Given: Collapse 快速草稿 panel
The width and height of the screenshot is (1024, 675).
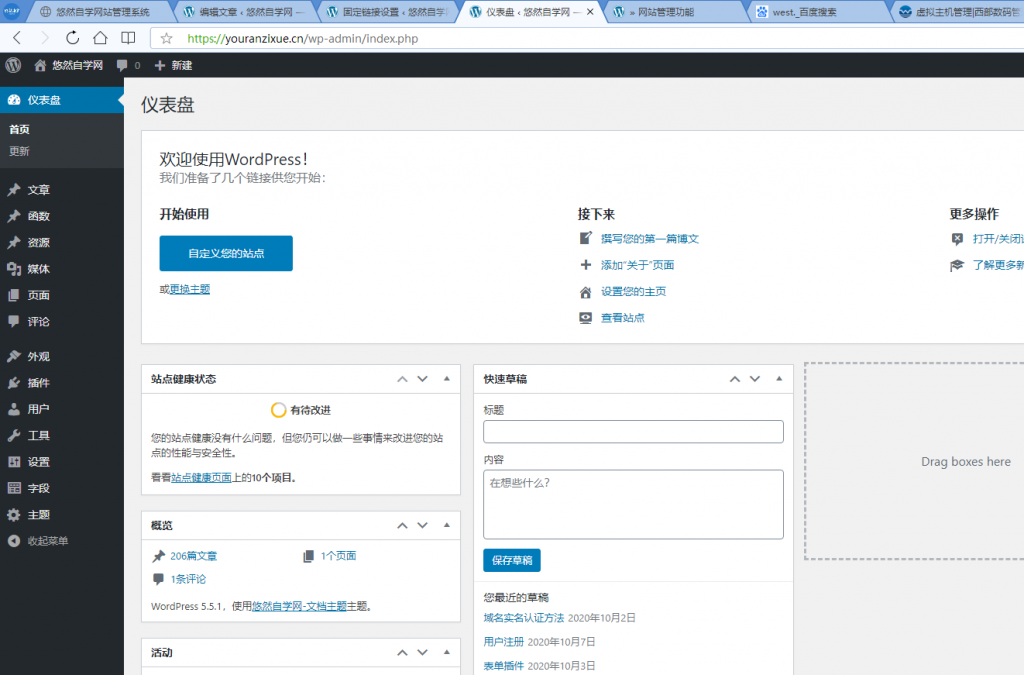Looking at the screenshot, I should [779, 379].
